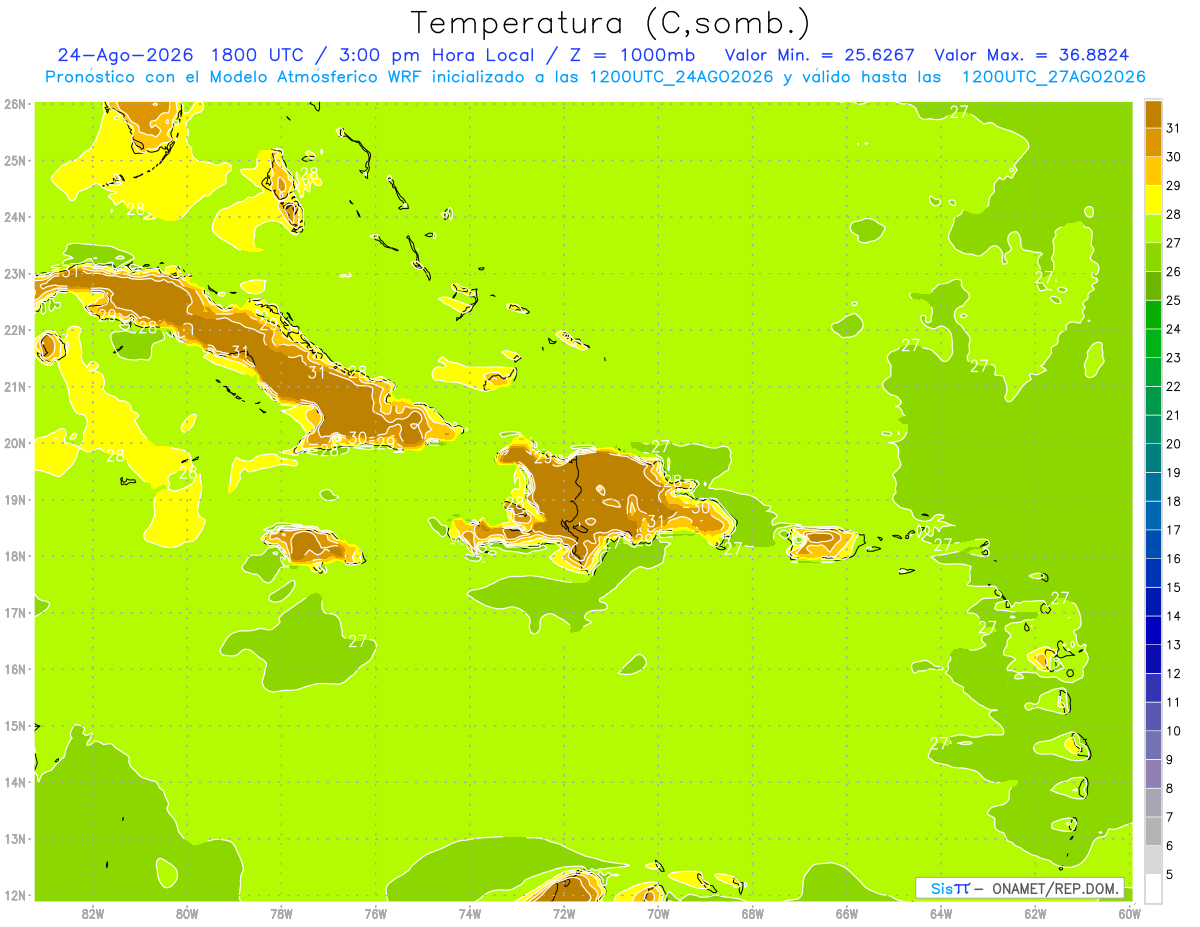Click the "14N" latitude axis label
Screen dimensions: 1200x927
[x=15, y=782]
